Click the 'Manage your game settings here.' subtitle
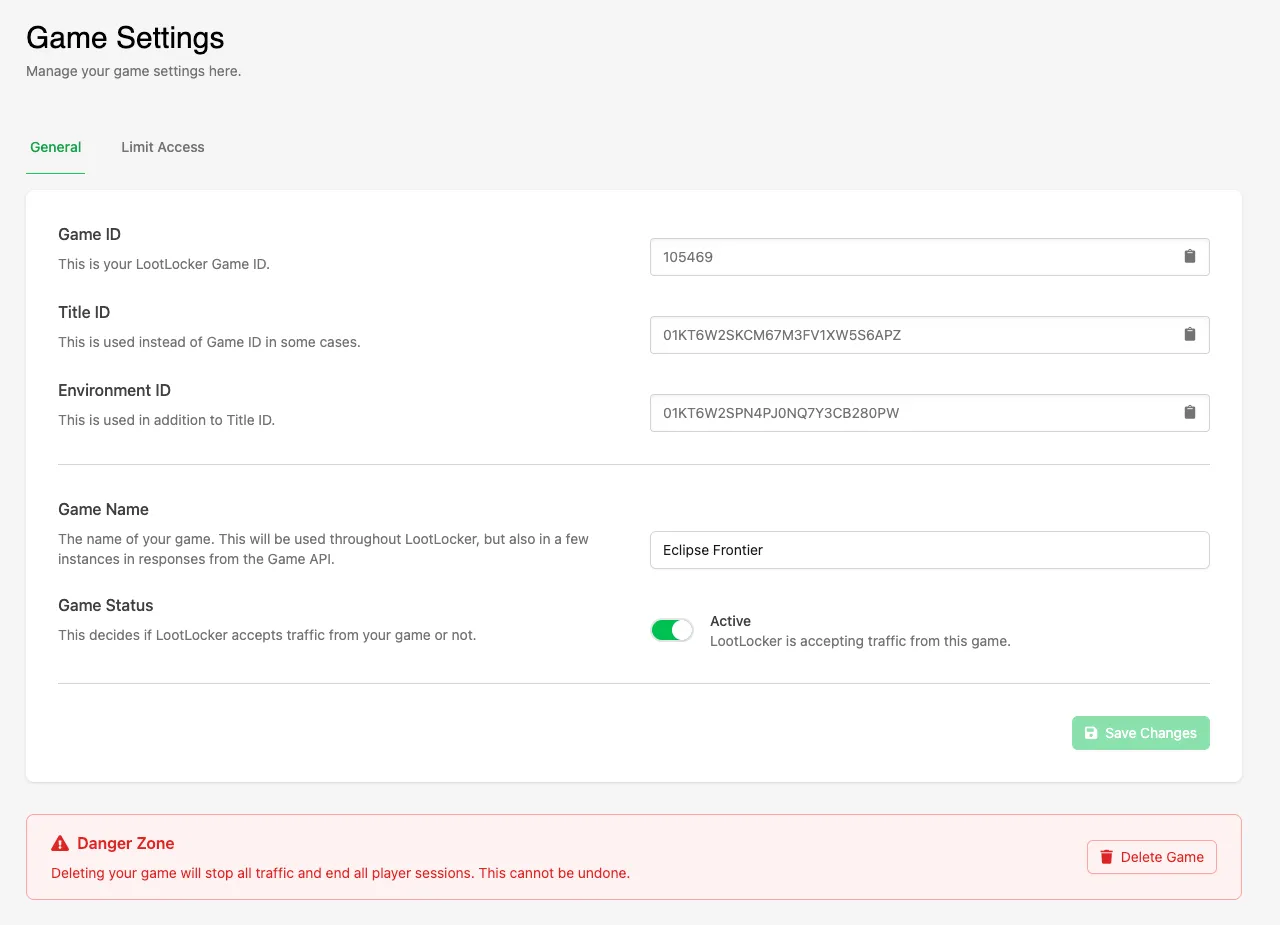 click(134, 71)
